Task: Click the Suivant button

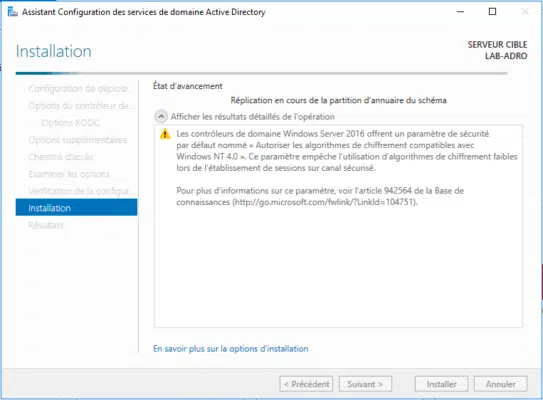Action: [x=365, y=384]
